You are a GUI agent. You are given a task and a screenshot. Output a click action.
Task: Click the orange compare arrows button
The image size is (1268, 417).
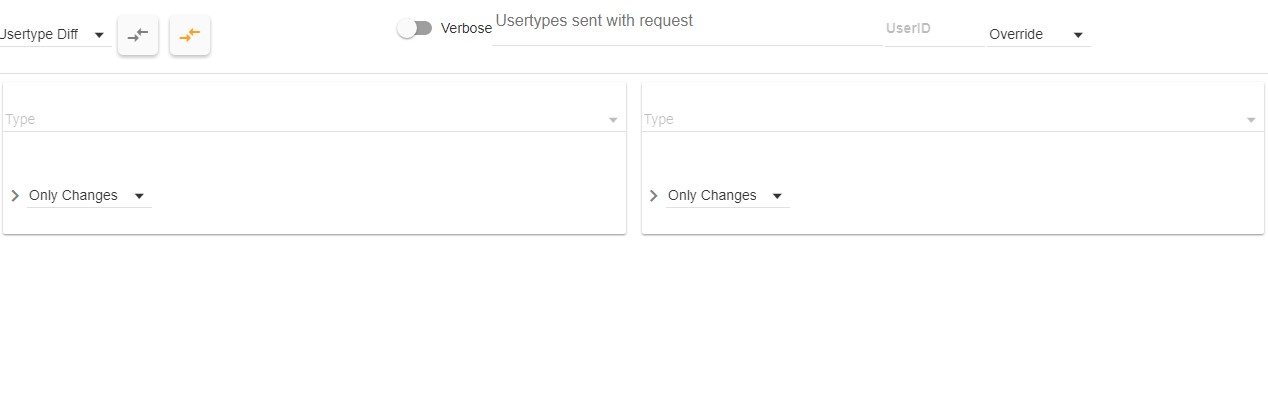[190, 35]
